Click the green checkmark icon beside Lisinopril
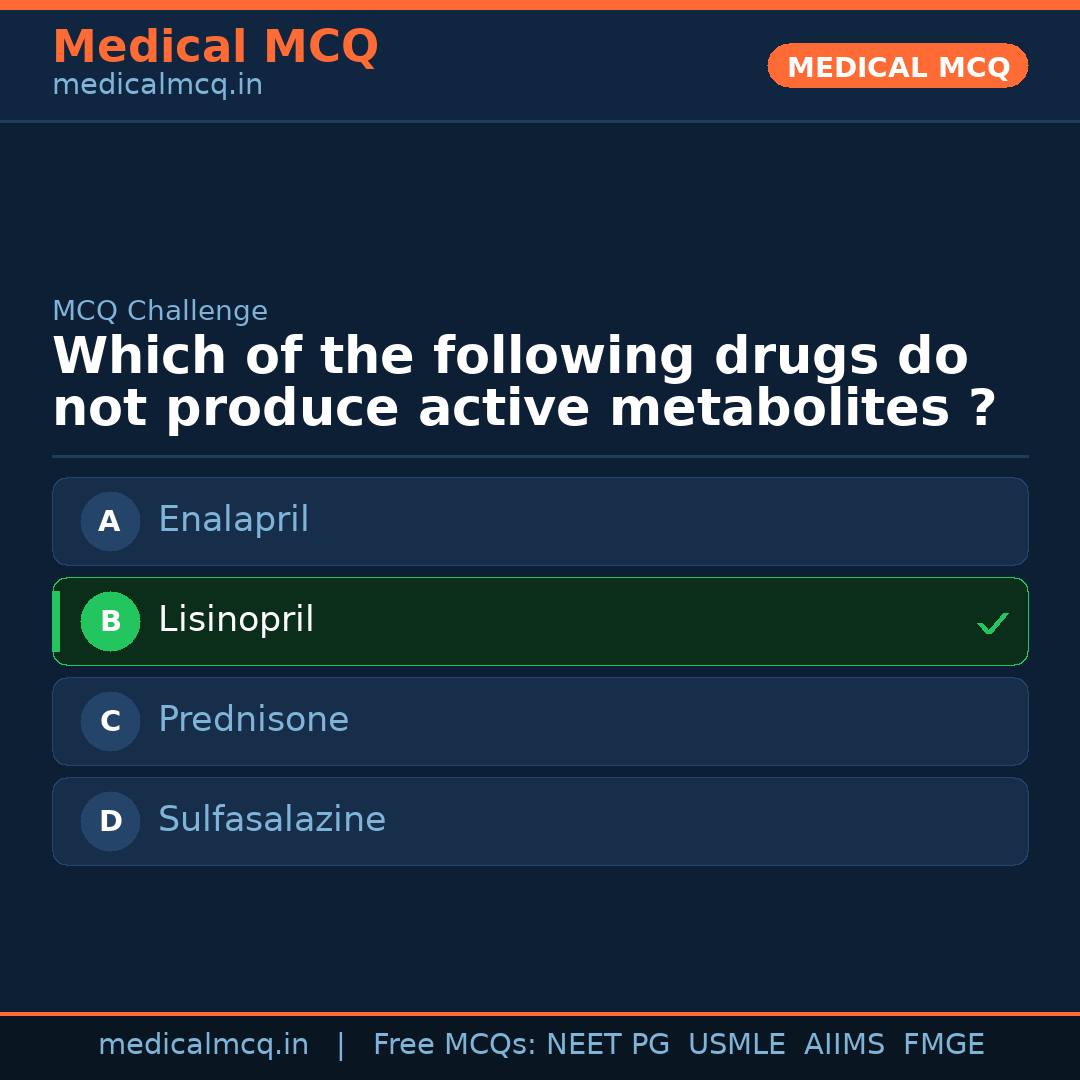The image size is (1080, 1080). [x=992, y=624]
